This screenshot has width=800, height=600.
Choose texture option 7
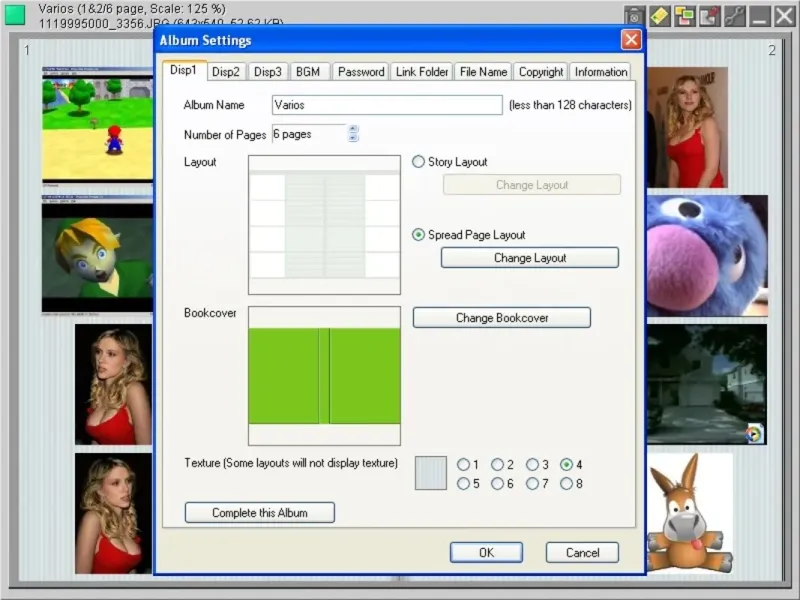[532, 483]
